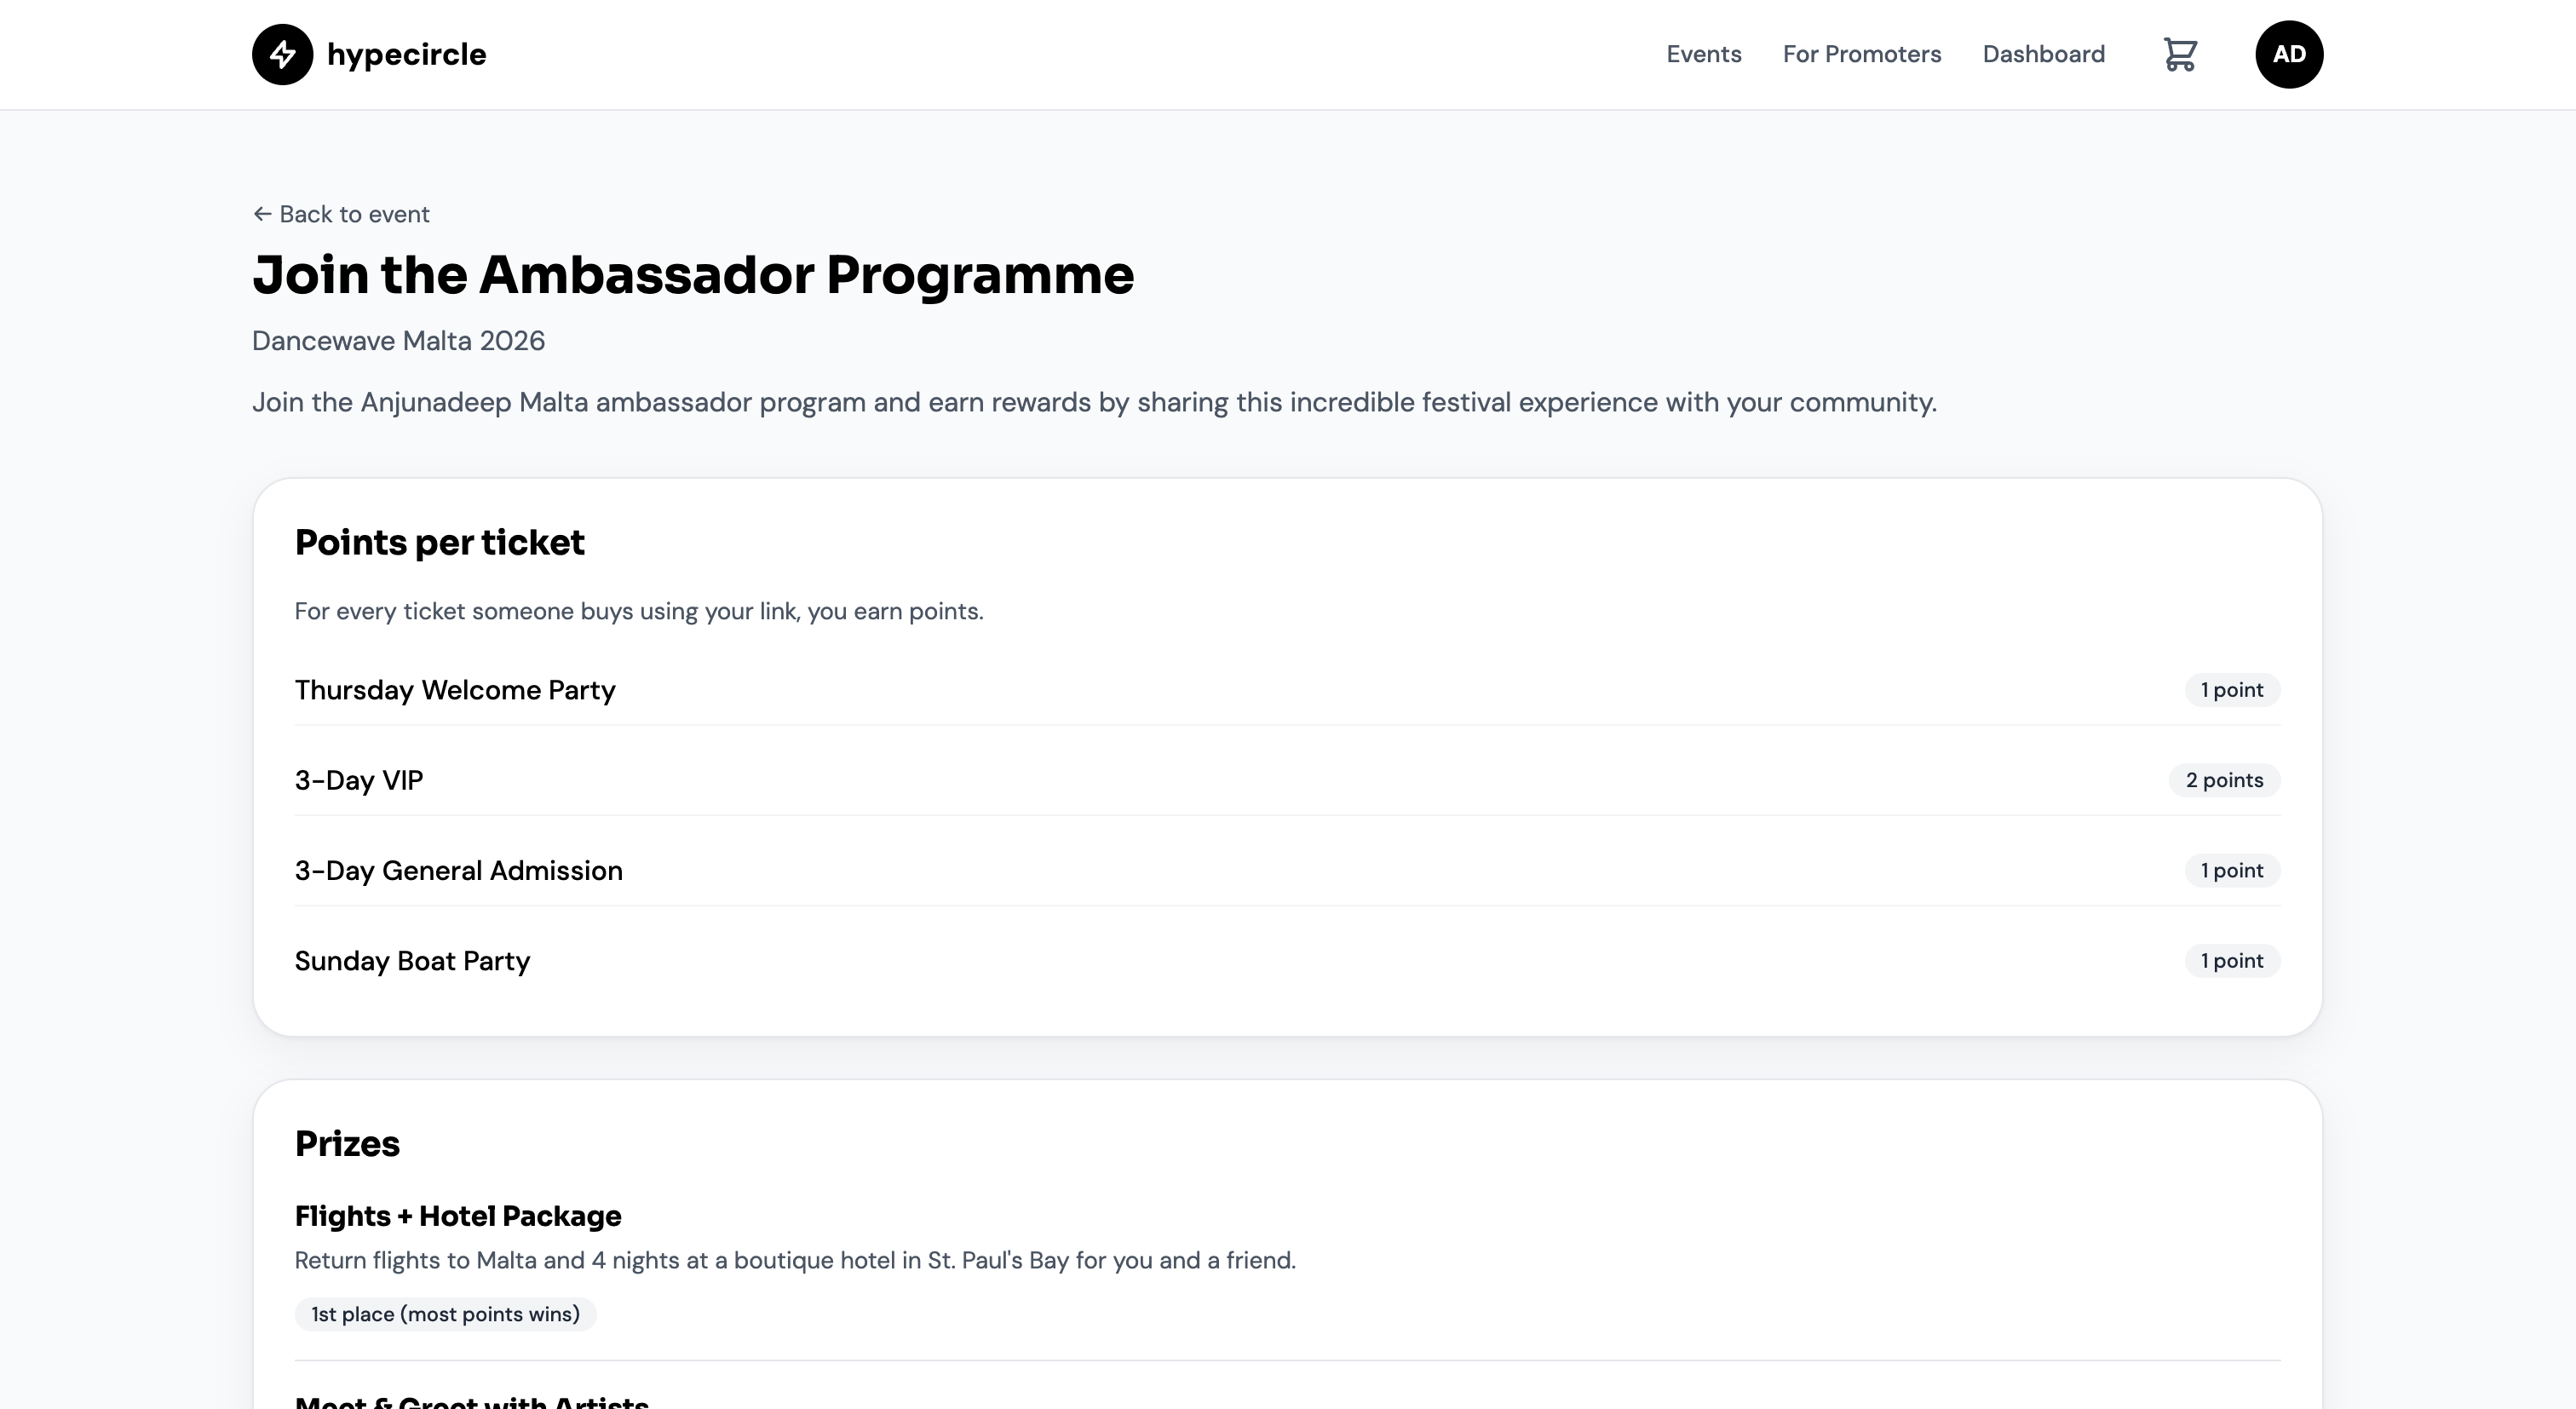The width and height of the screenshot is (2576, 1409).
Task: Open the AD user avatar menu
Action: click(2289, 54)
